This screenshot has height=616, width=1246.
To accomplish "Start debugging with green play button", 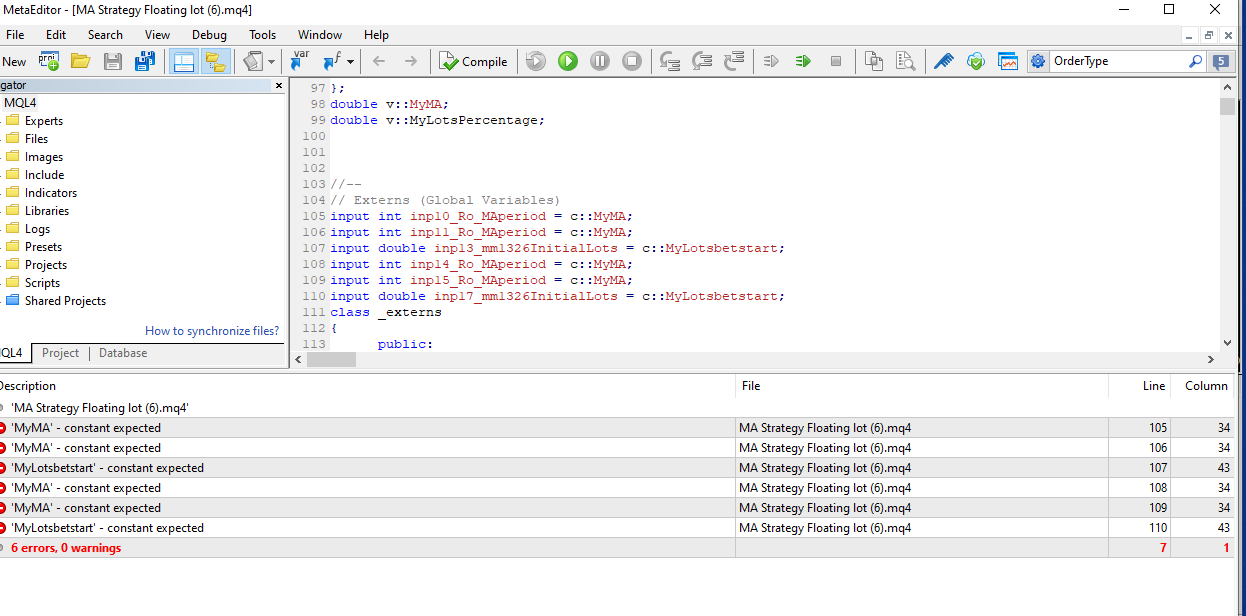I will tap(568, 61).
